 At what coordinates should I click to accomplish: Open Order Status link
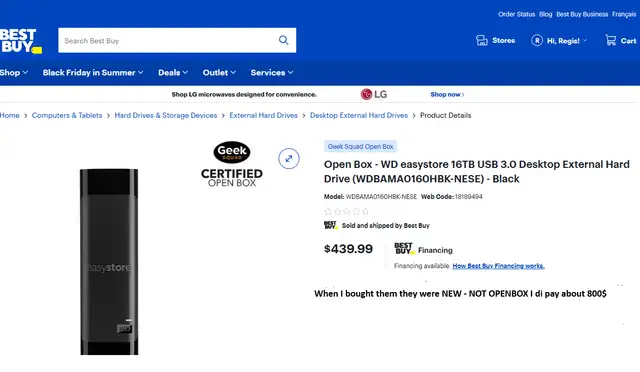point(516,14)
